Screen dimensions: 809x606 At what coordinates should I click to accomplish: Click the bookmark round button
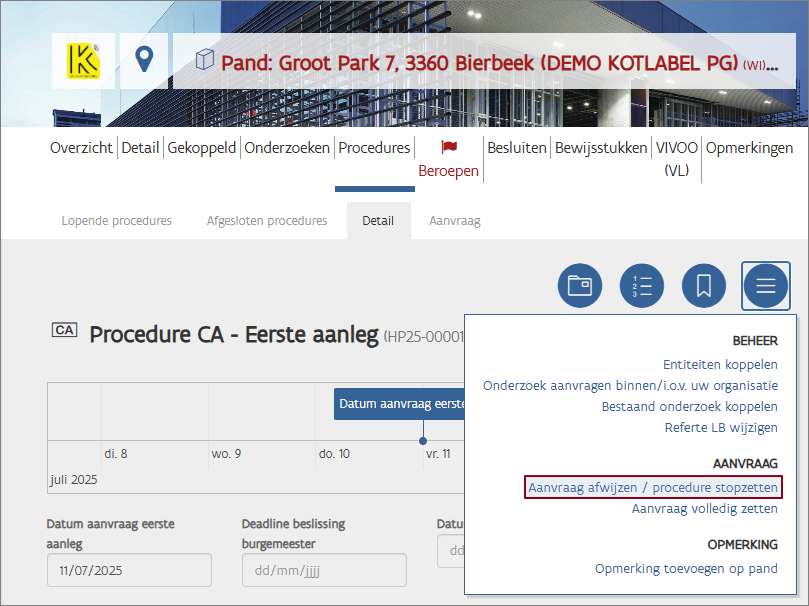704,285
